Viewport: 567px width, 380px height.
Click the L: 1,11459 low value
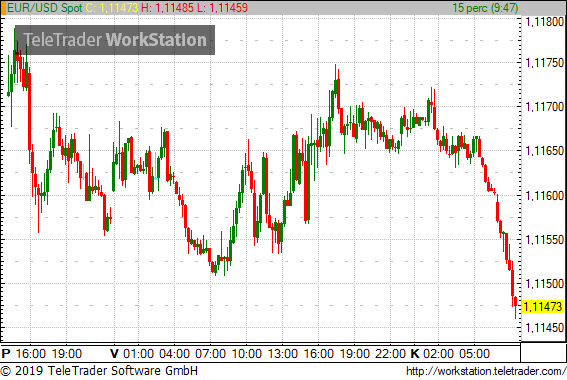(x=222, y=8)
